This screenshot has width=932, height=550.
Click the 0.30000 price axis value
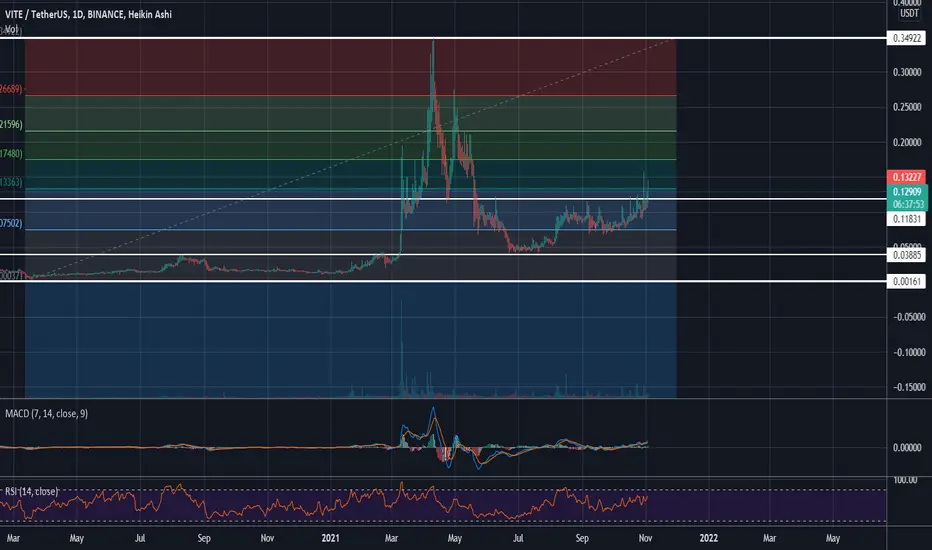pyautogui.click(x=907, y=72)
